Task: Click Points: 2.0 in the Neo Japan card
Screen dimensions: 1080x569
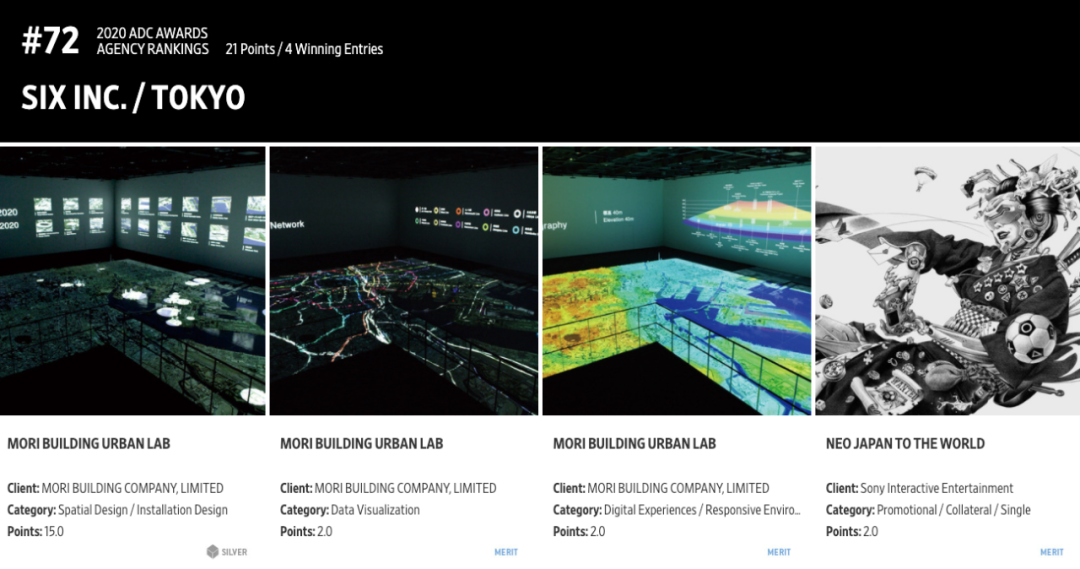Action: 851,532
